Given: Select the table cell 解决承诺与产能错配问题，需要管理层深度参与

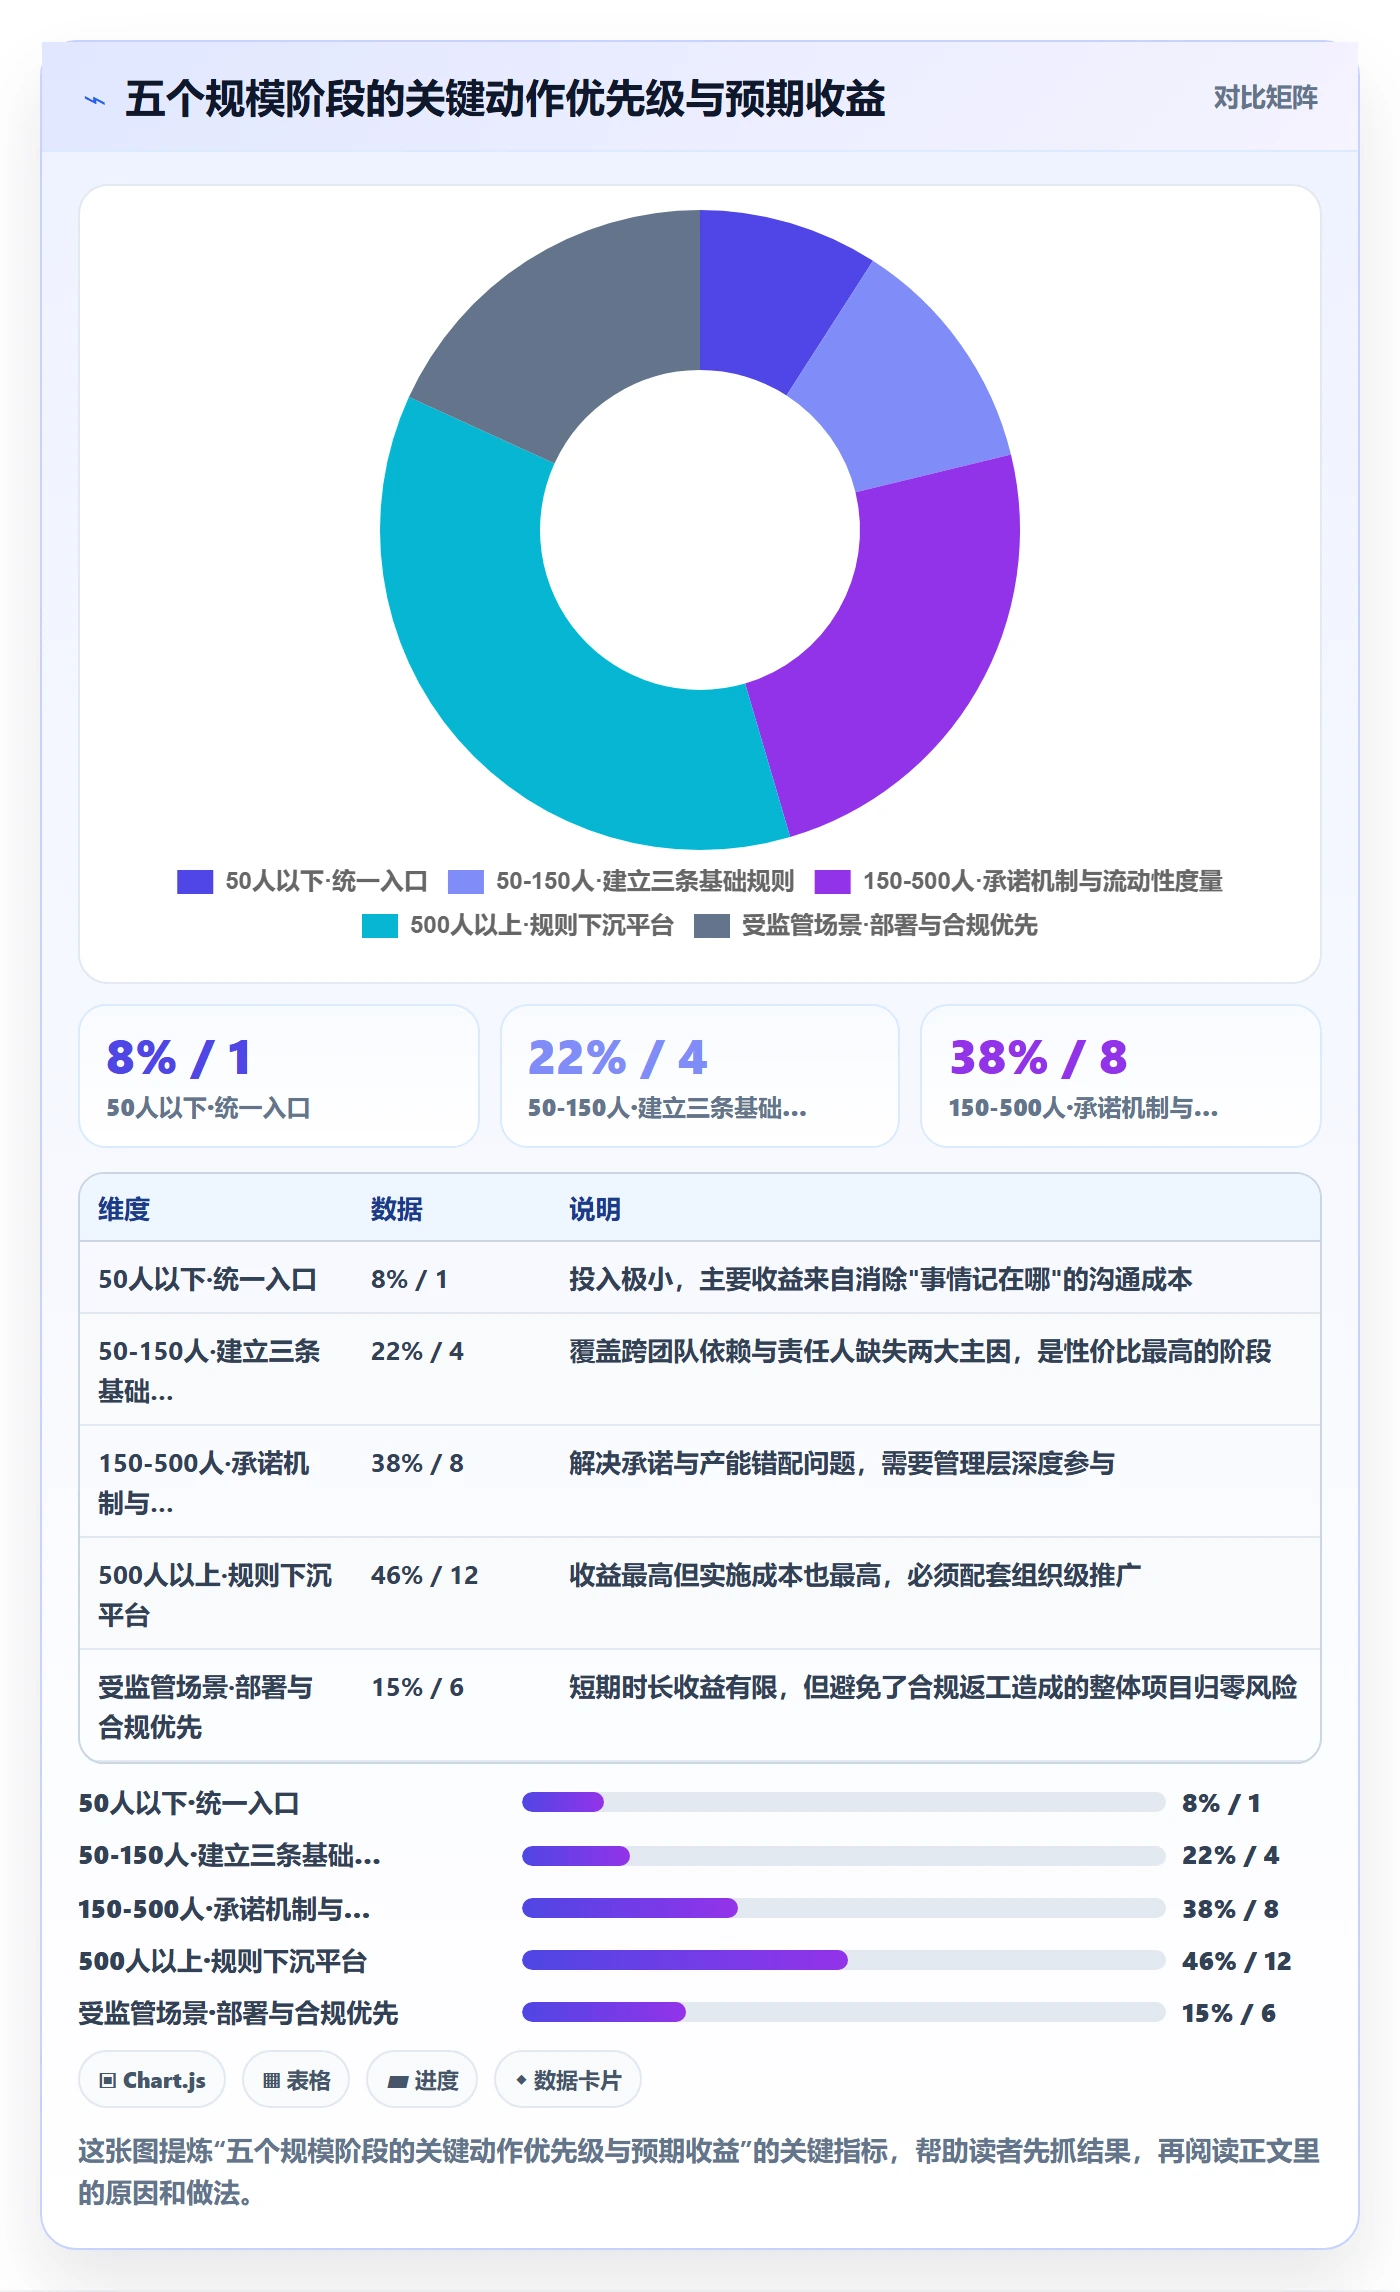Looking at the screenshot, I should point(842,1463).
